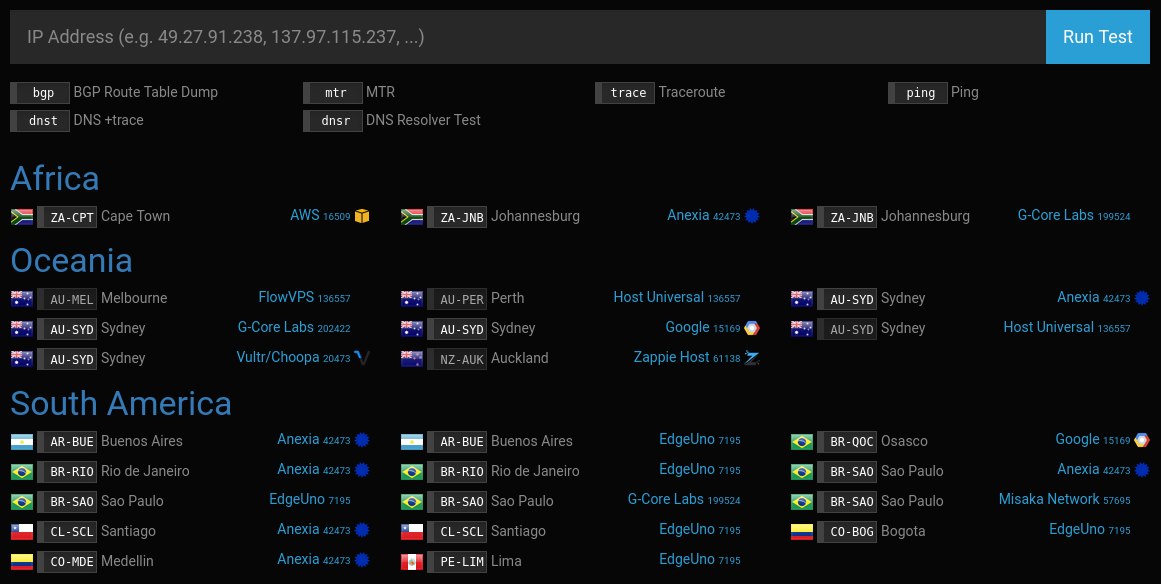This screenshot has height=584, width=1161.
Task: Select ZA-JNB location with G-Core Labs
Action: coord(847,217)
